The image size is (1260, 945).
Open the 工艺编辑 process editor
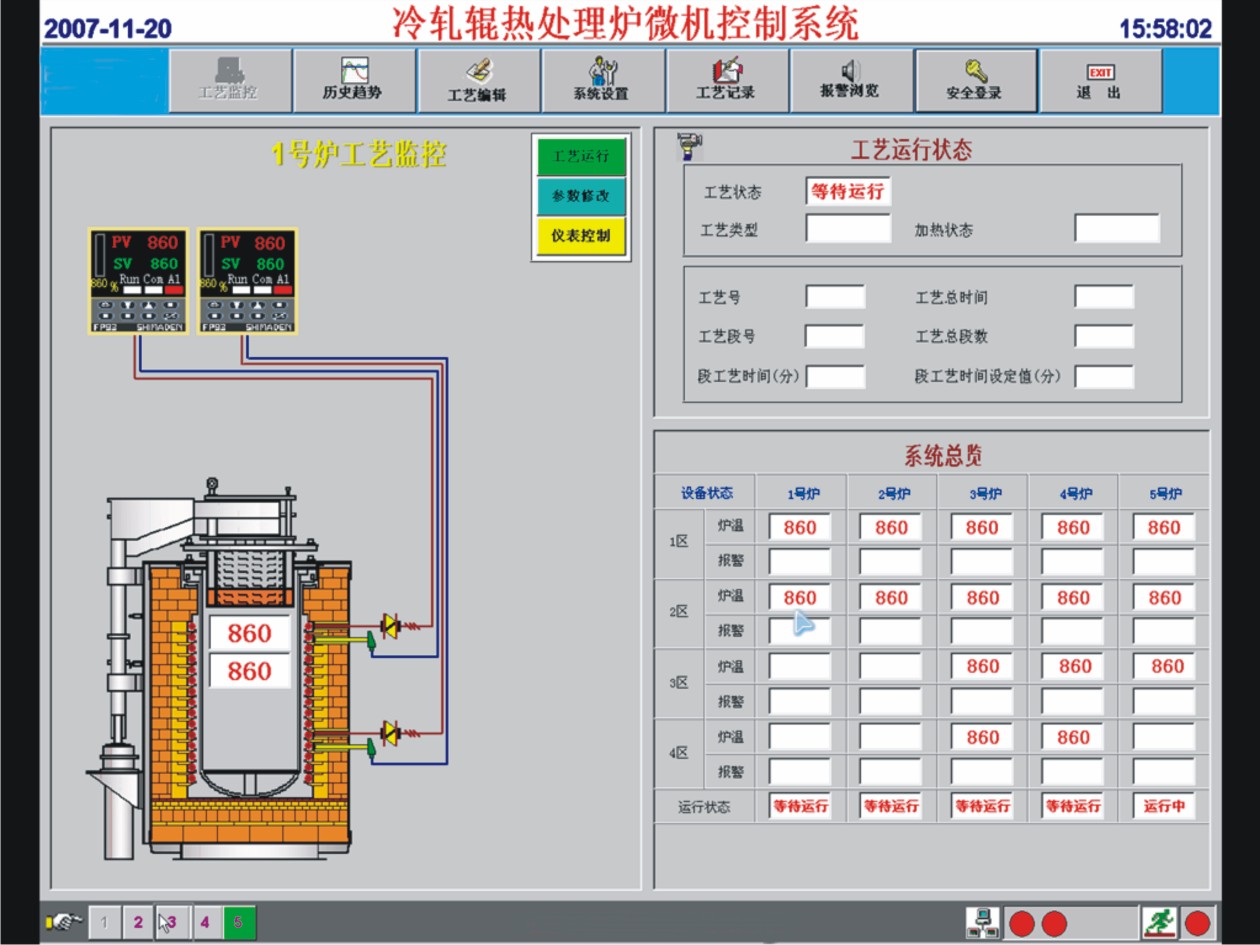(478, 81)
